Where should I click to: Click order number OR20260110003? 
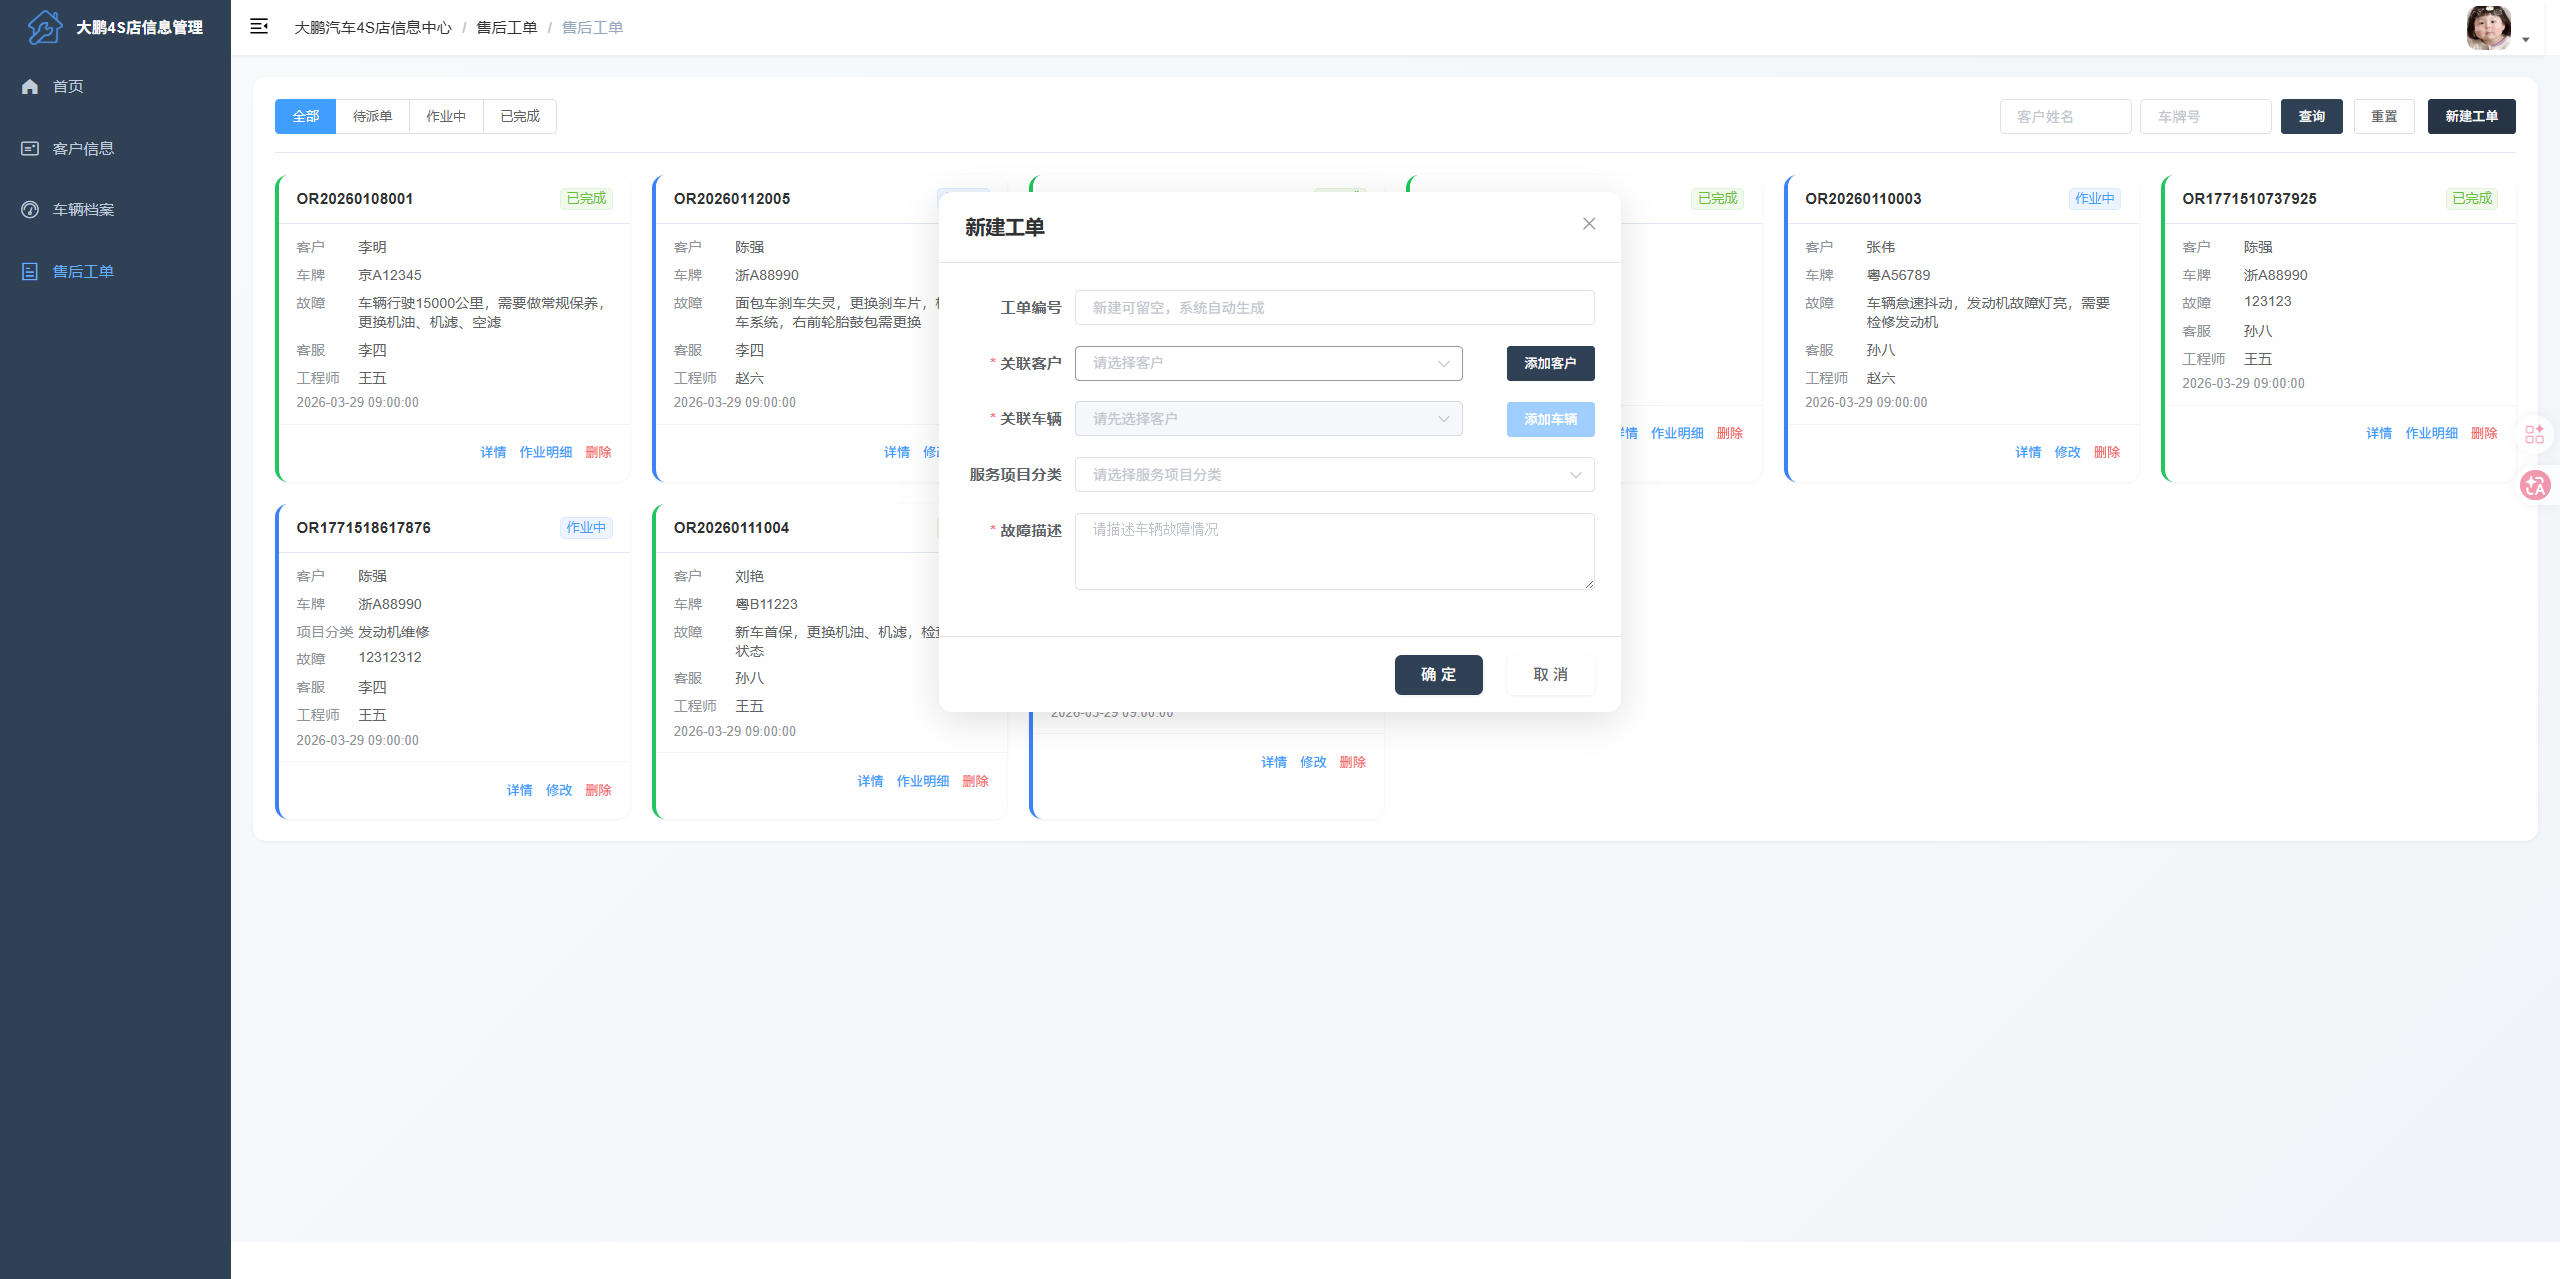tap(1863, 198)
